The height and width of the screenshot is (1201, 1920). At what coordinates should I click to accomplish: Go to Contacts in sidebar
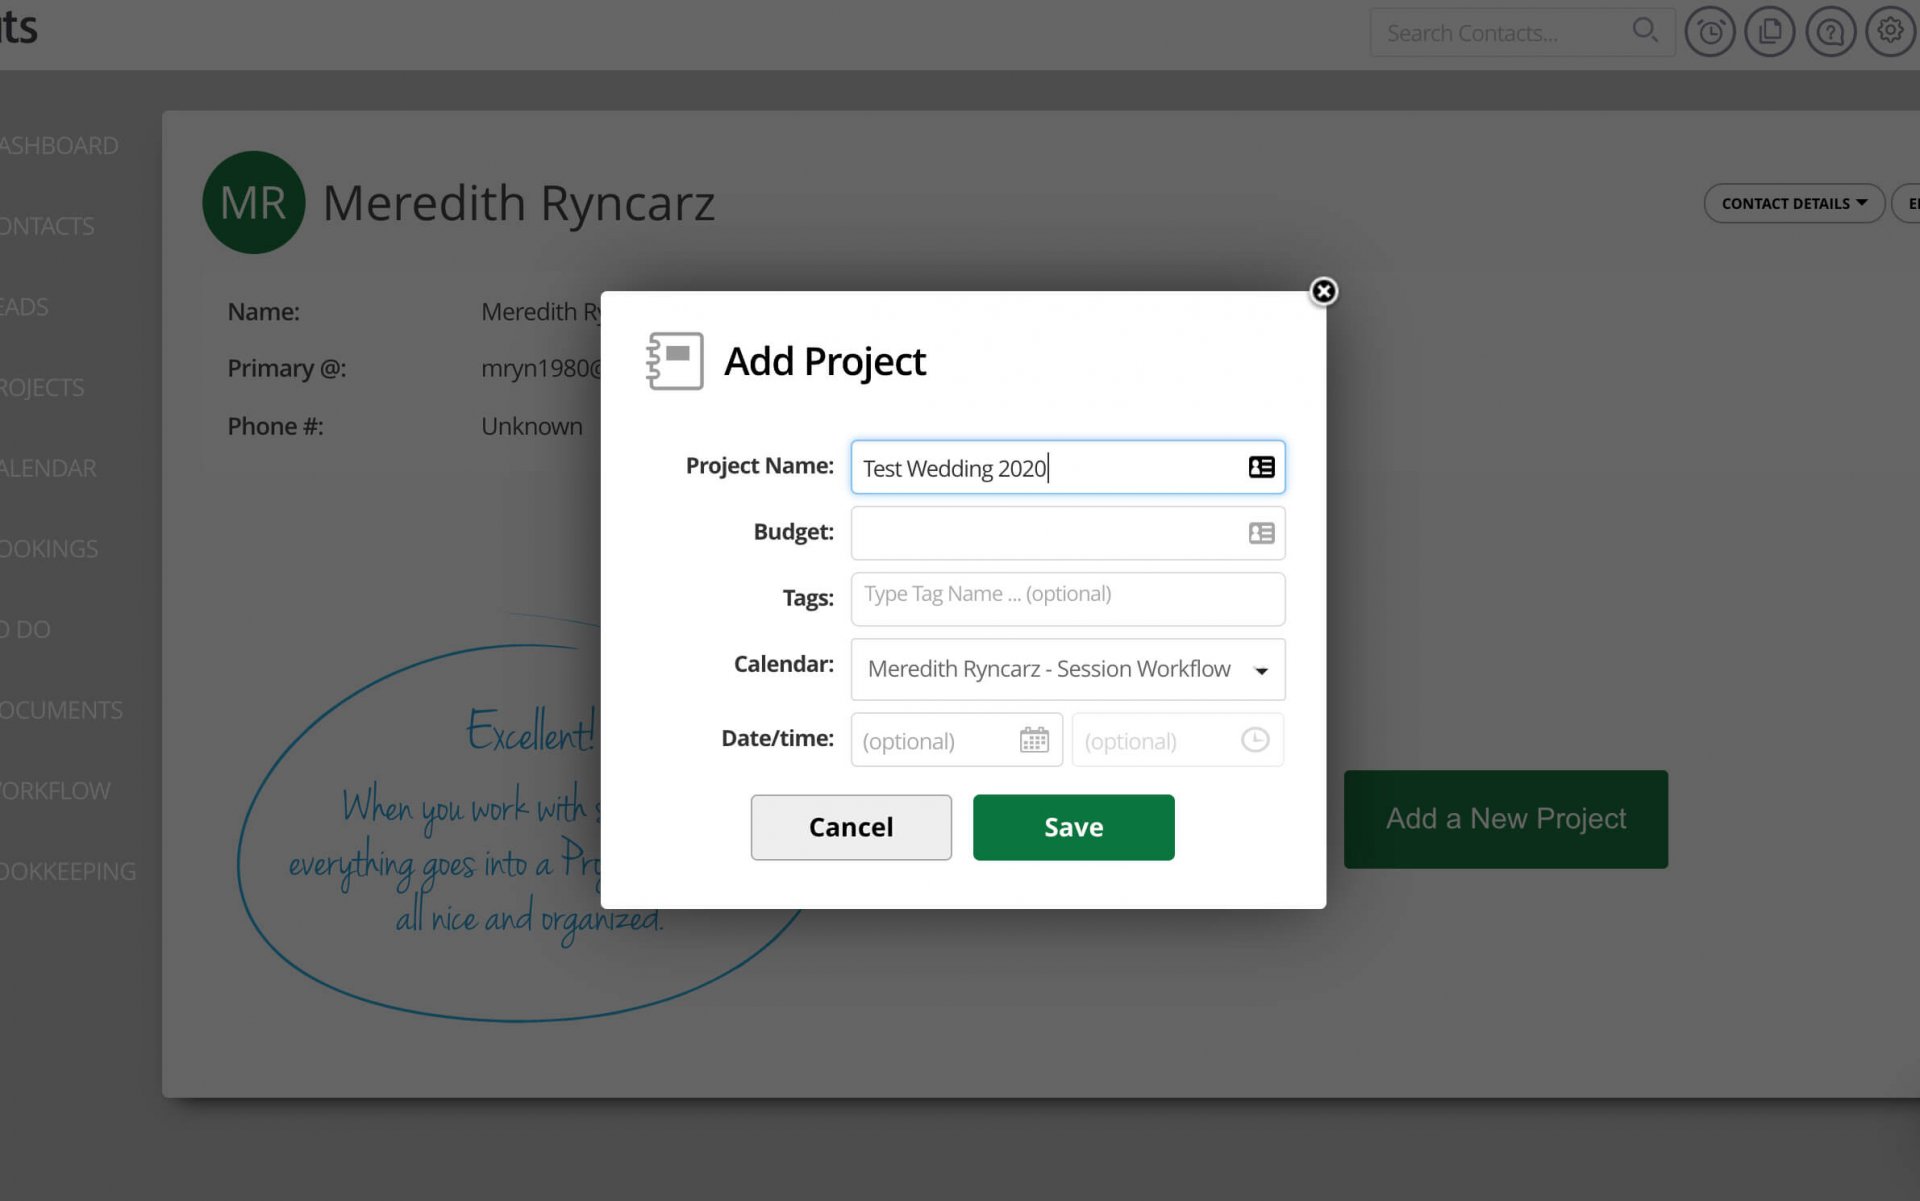tap(46, 226)
